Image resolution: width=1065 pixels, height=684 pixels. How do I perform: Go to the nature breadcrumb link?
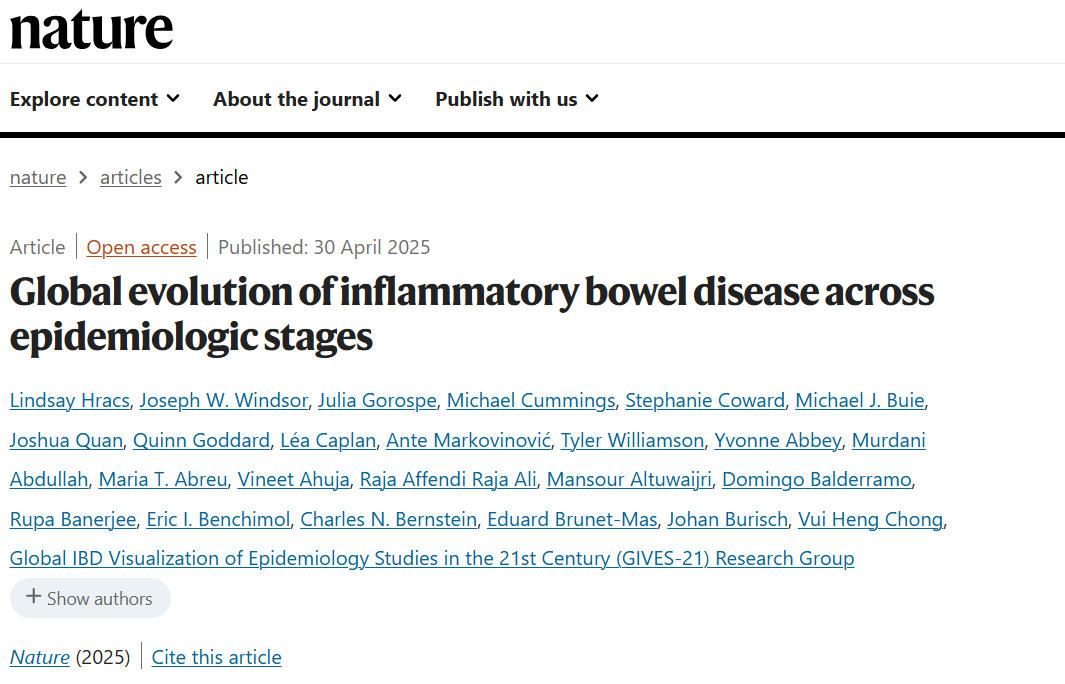pos(38,177)
